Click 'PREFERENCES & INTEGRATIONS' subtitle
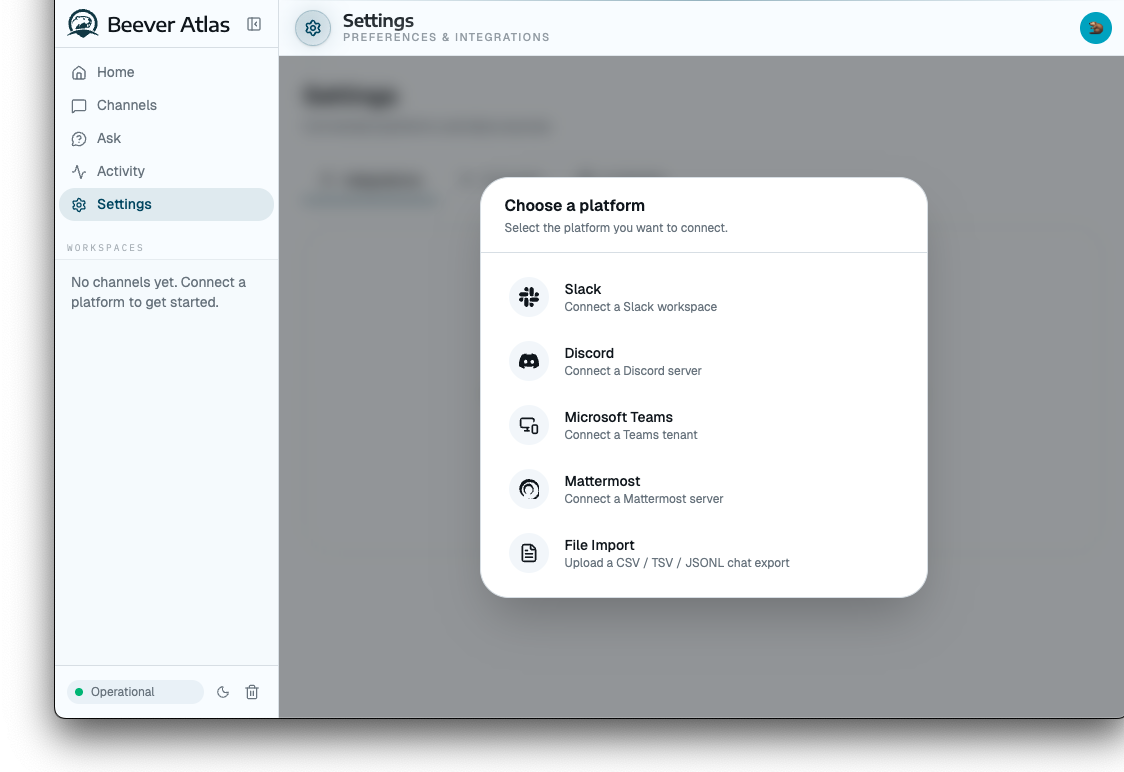The height and width of the screenshot is (772, 1124). click(x=446, y=37)
